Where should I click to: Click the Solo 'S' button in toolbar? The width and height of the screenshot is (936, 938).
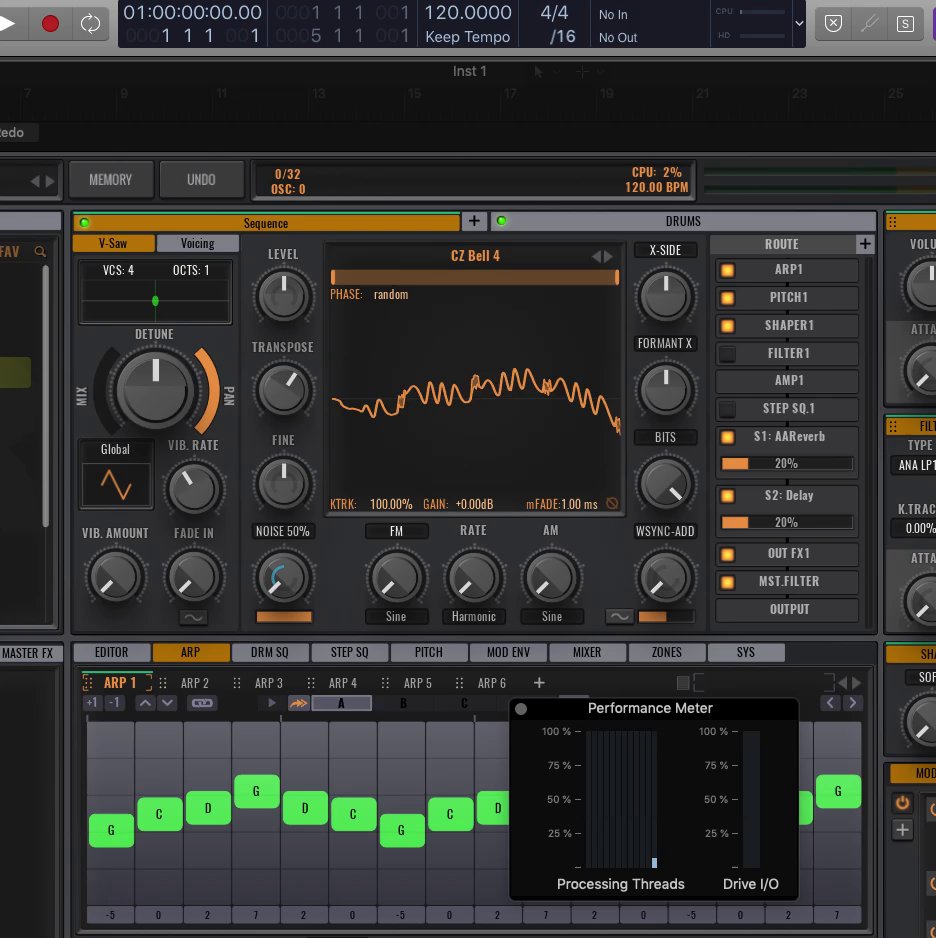(905, 23)
